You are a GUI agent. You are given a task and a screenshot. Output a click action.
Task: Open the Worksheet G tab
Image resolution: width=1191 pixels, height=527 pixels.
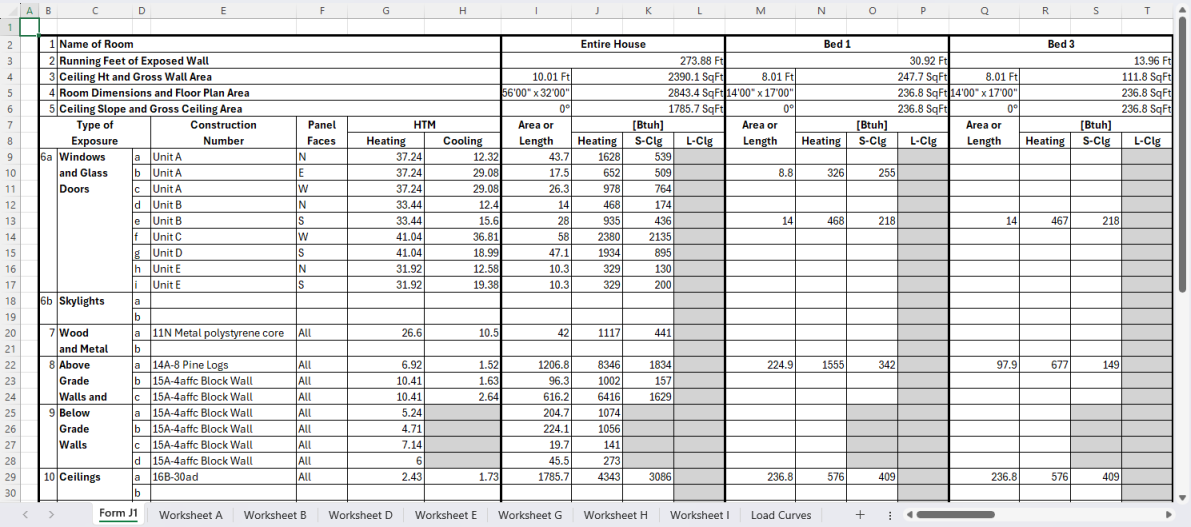pos(530,515)
